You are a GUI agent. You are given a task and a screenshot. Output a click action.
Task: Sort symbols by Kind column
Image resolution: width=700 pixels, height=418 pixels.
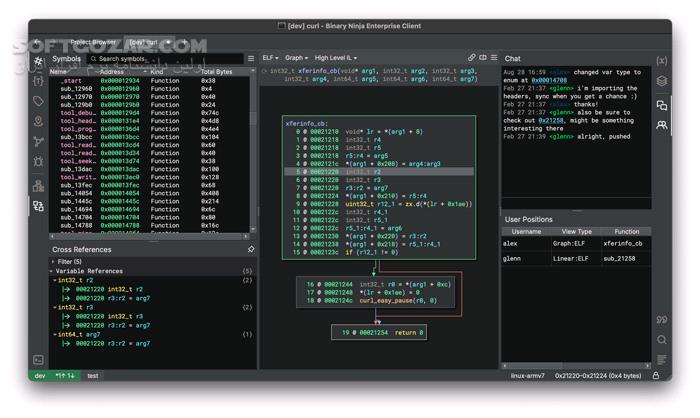(x=174, y=71)
